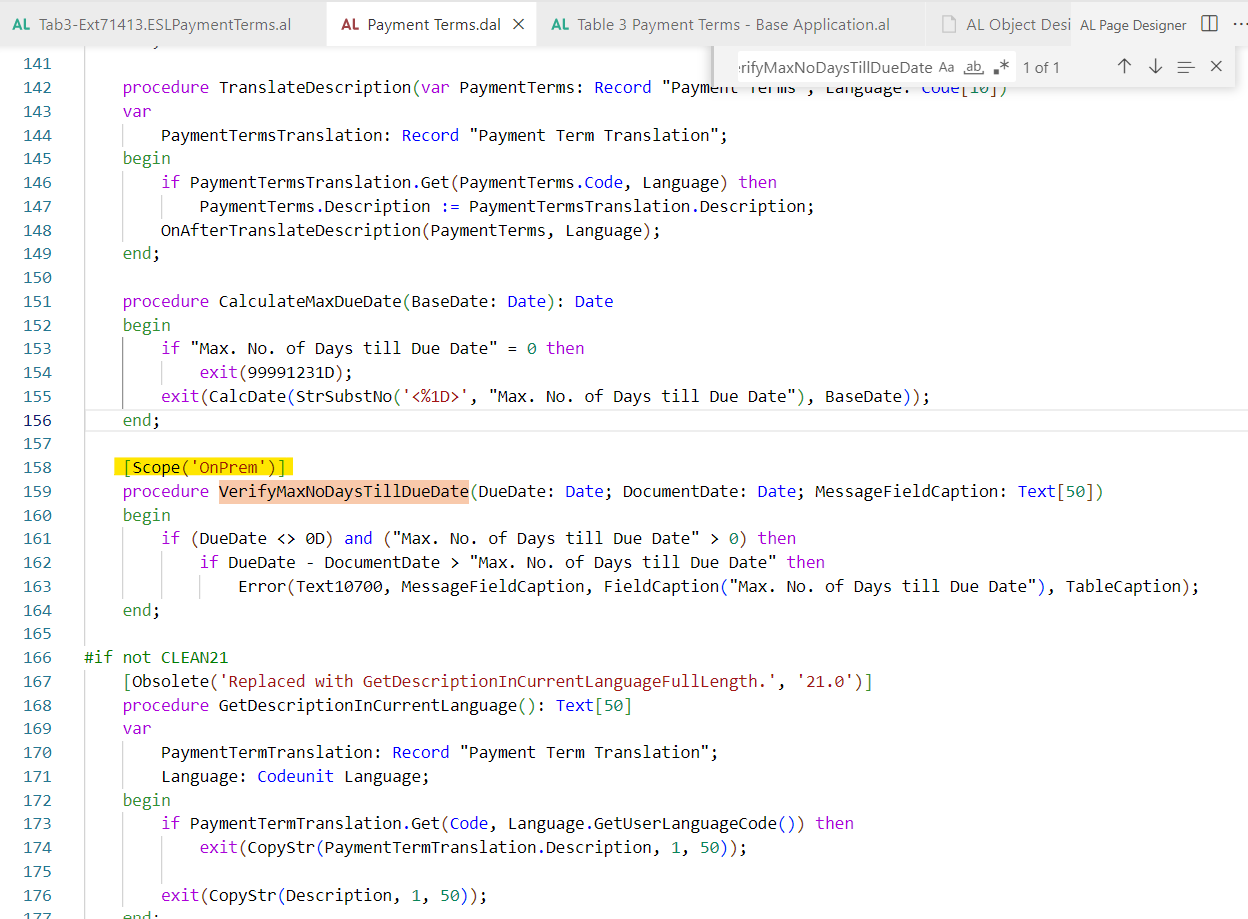1248x919 pixels.
Task: Click 'MessageFieldCaption' parameter on line 159
Action: point(906,491)
